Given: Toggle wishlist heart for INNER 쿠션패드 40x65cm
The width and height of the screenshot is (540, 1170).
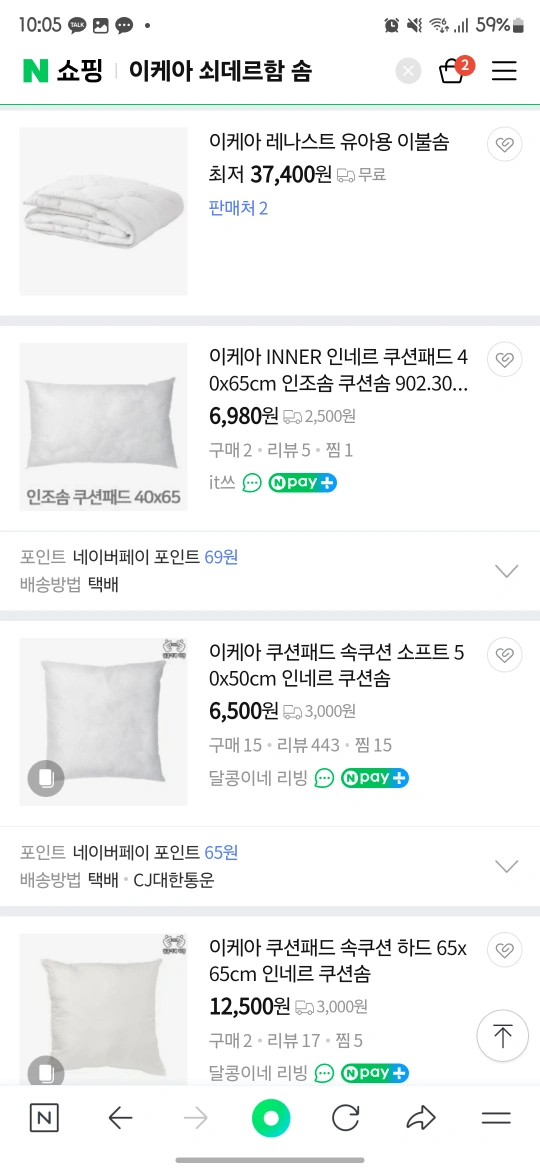Looking at the screenshot, I should (x=505, y=360).
